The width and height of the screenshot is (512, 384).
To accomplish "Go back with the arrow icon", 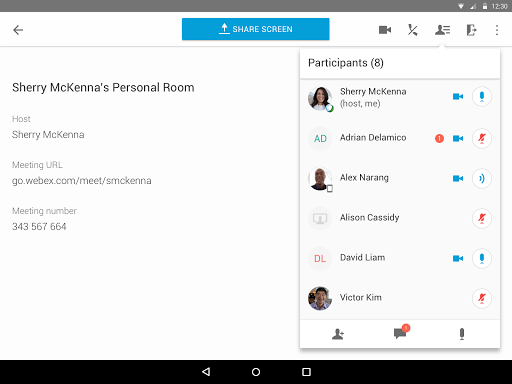I will click(18, 30).
